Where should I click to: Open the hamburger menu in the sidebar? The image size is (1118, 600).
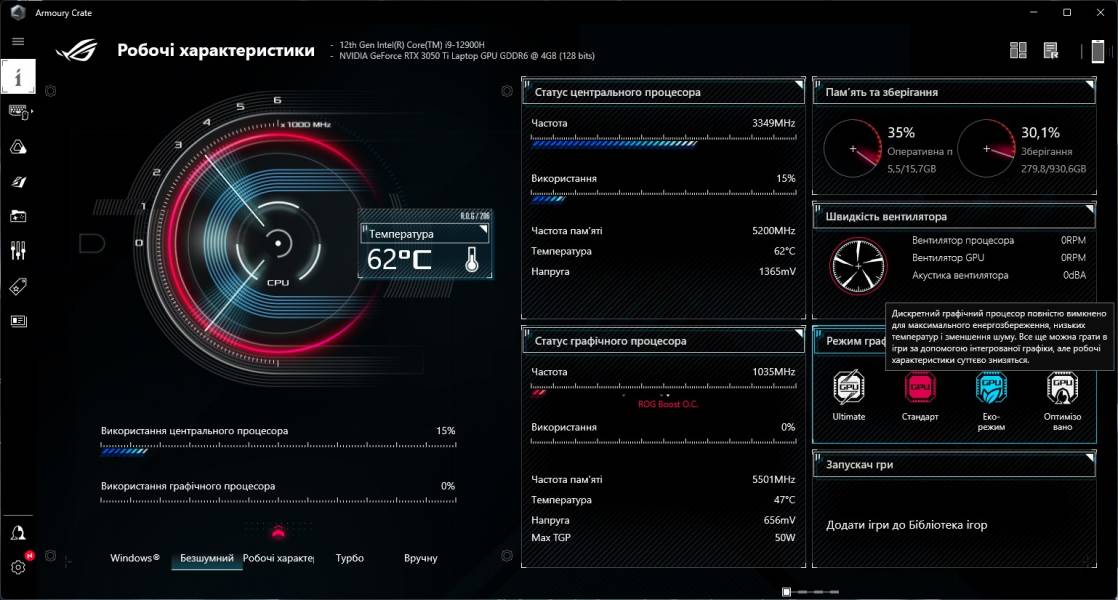[18, 41]
